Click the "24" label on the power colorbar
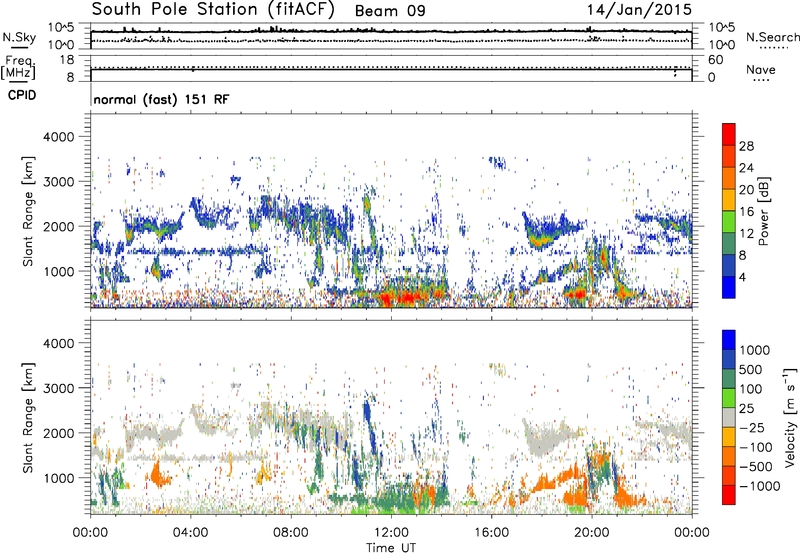 pos(746,168)
